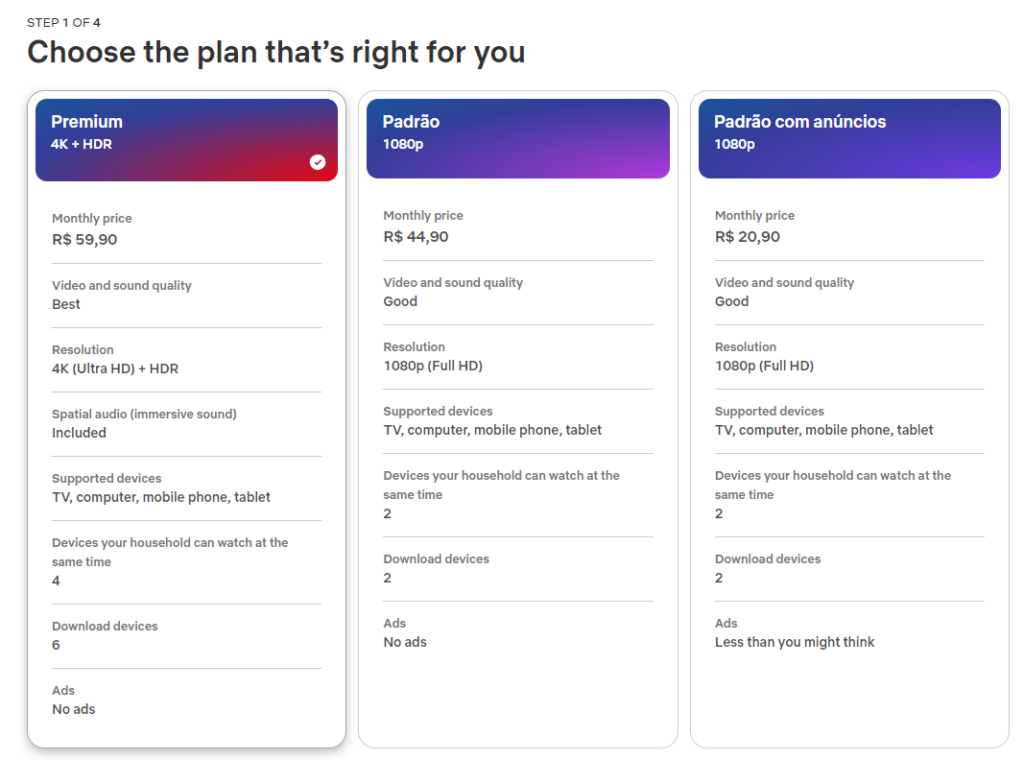Image resolution: width=1024 pixels, height=760 pixels.
Task: Click "No ads" in the Premium card
Action: tap(74, 709)
